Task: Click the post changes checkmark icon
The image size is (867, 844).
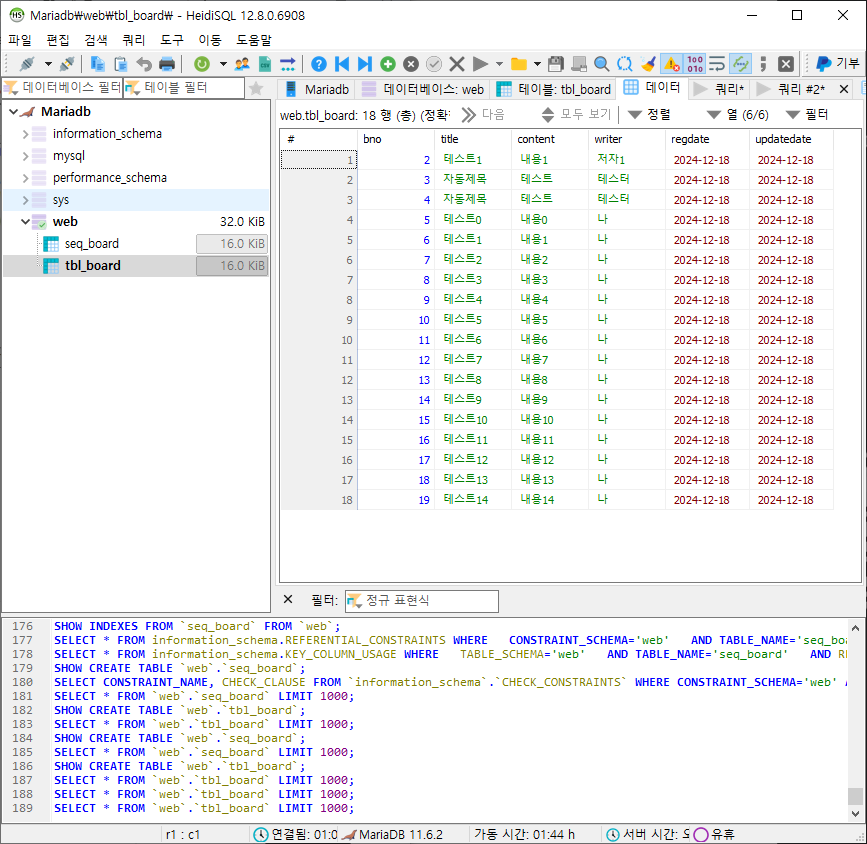Action: coord(434,64)
